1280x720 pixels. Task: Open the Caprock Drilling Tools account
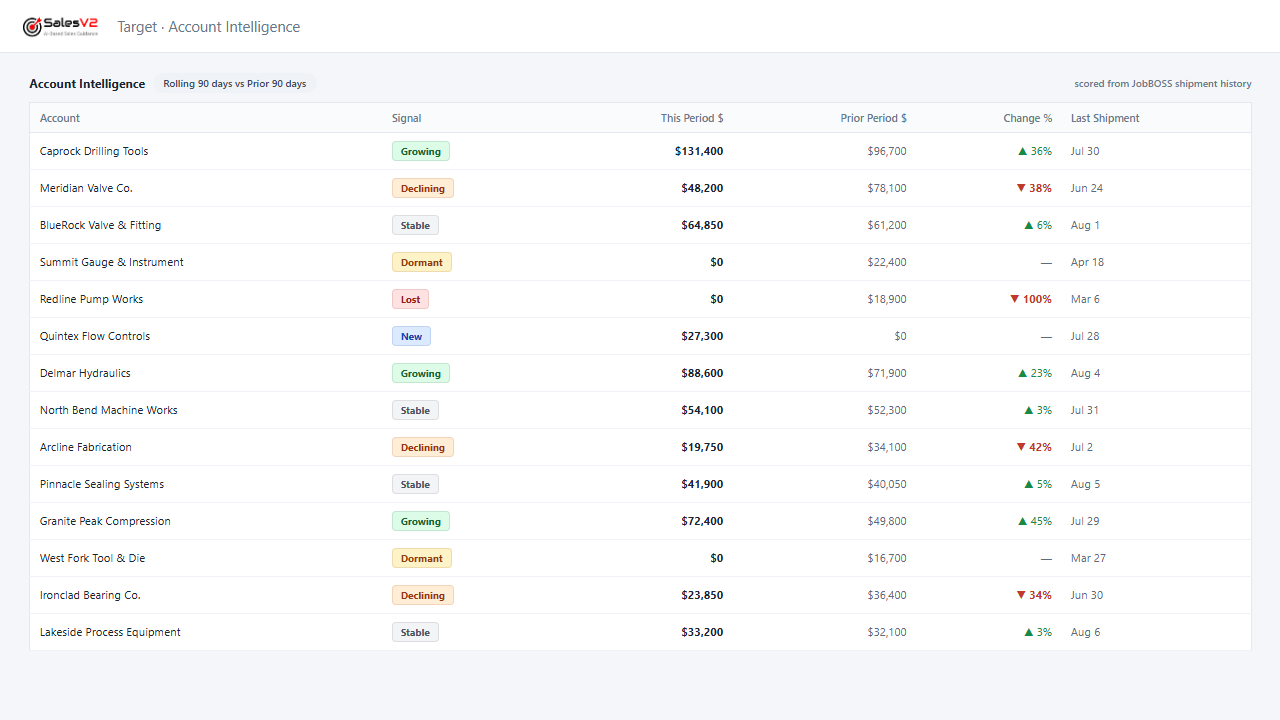point(94,151)
